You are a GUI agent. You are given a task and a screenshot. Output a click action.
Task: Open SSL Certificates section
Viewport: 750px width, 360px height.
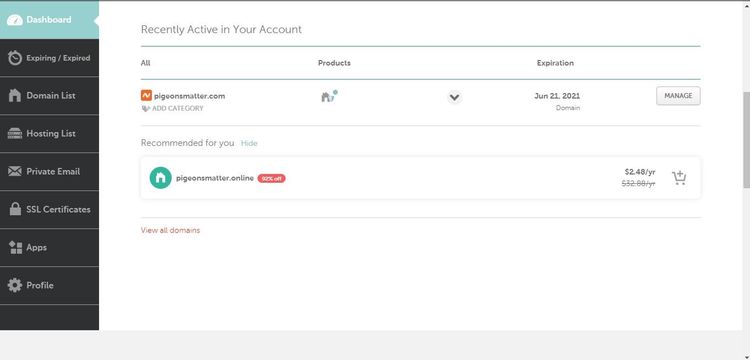[49, 209]
